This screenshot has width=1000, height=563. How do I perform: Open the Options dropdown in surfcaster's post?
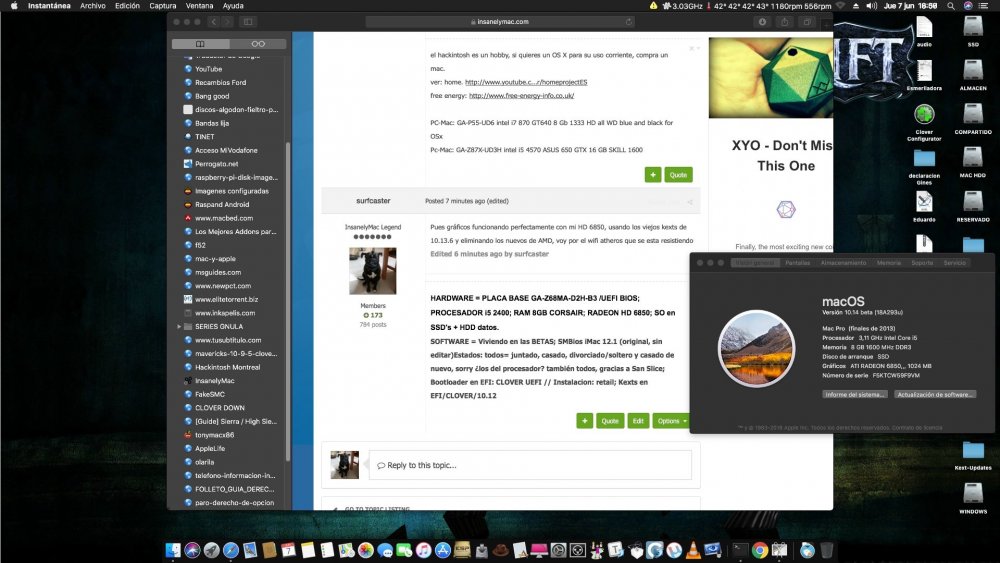672,421
